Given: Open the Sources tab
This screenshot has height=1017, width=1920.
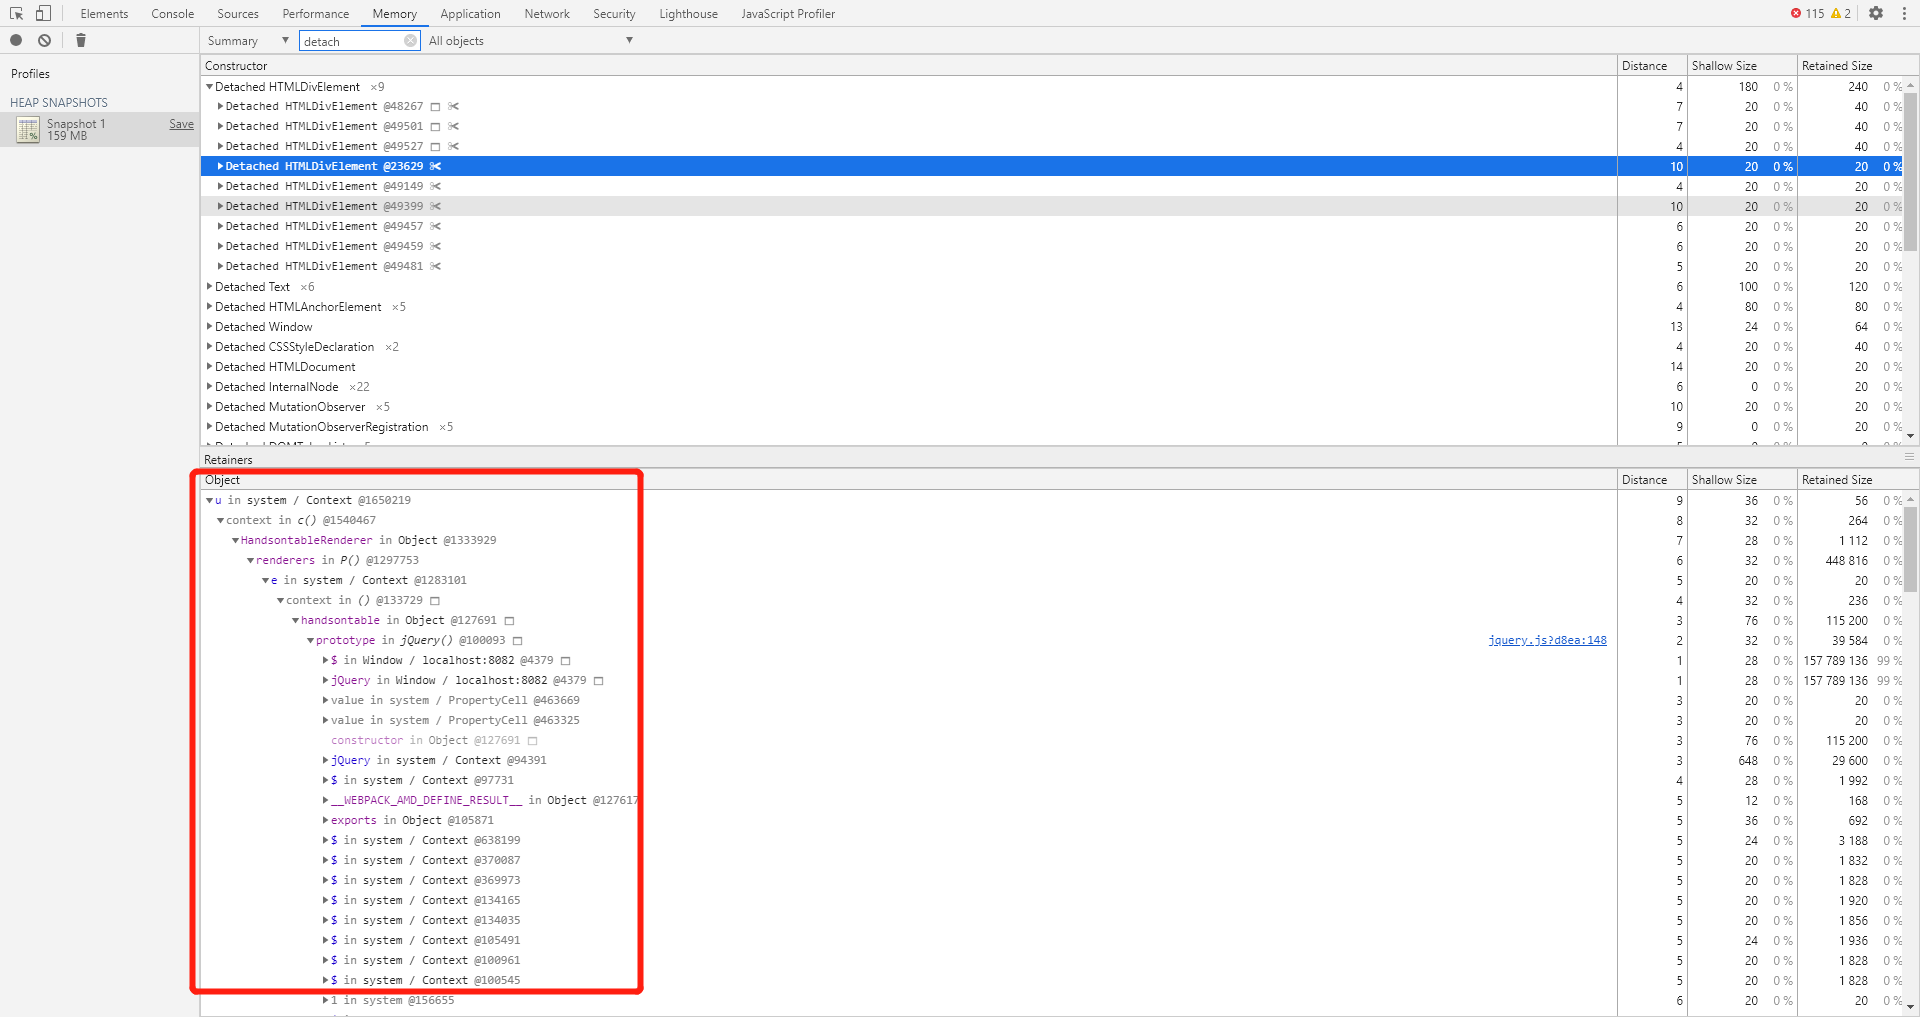Looking at the screenshot, I should pos(238,14).
